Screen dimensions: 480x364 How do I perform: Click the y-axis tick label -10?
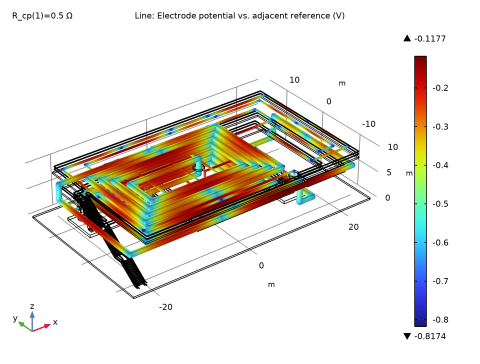pos(369,124)
